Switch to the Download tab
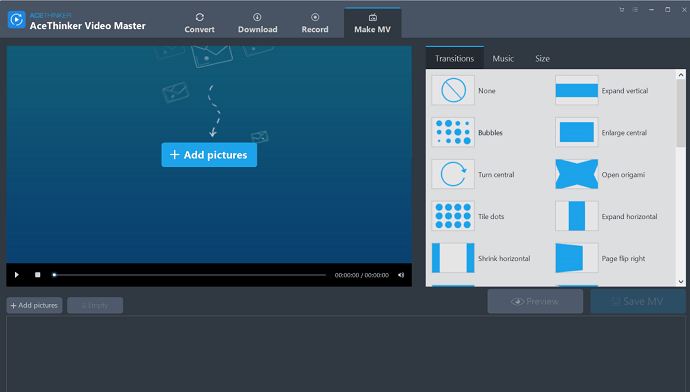Screen dimensions: 690x392 [x=257, y=23]
